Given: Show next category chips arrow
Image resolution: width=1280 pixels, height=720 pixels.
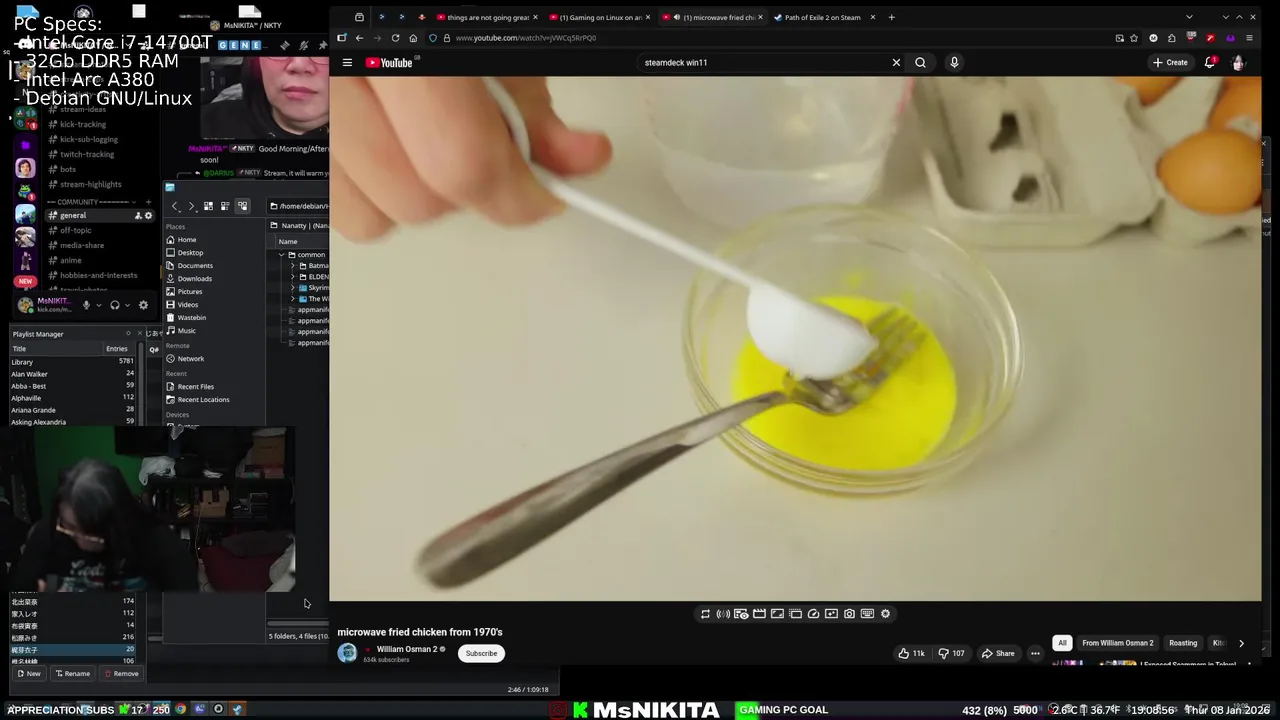Looking at the screenshot, I should [1241, 643].
